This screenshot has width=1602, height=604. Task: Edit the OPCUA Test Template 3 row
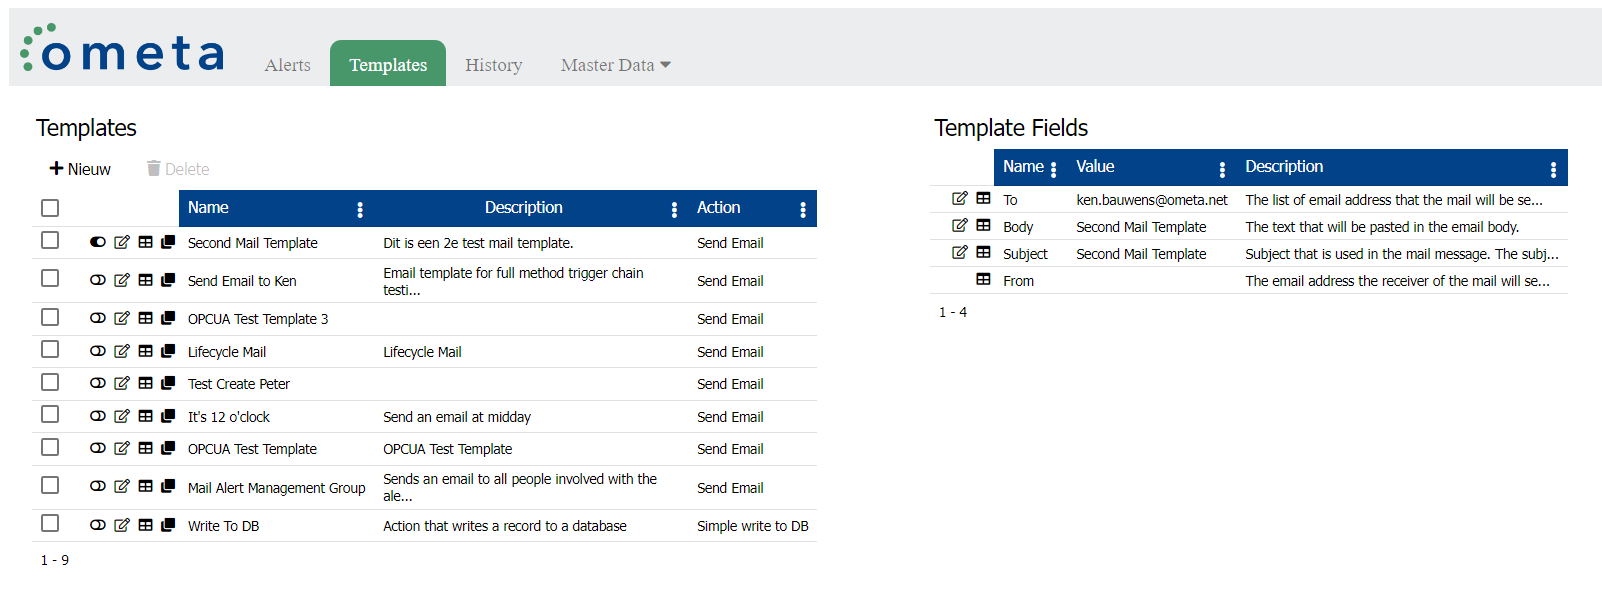[122, 318]
